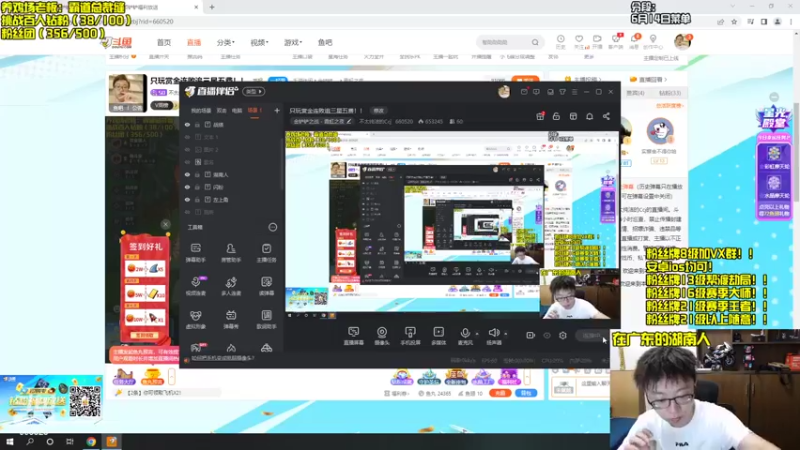Open 关注 heart icon on Douyu header

click(x=579, y=41)
